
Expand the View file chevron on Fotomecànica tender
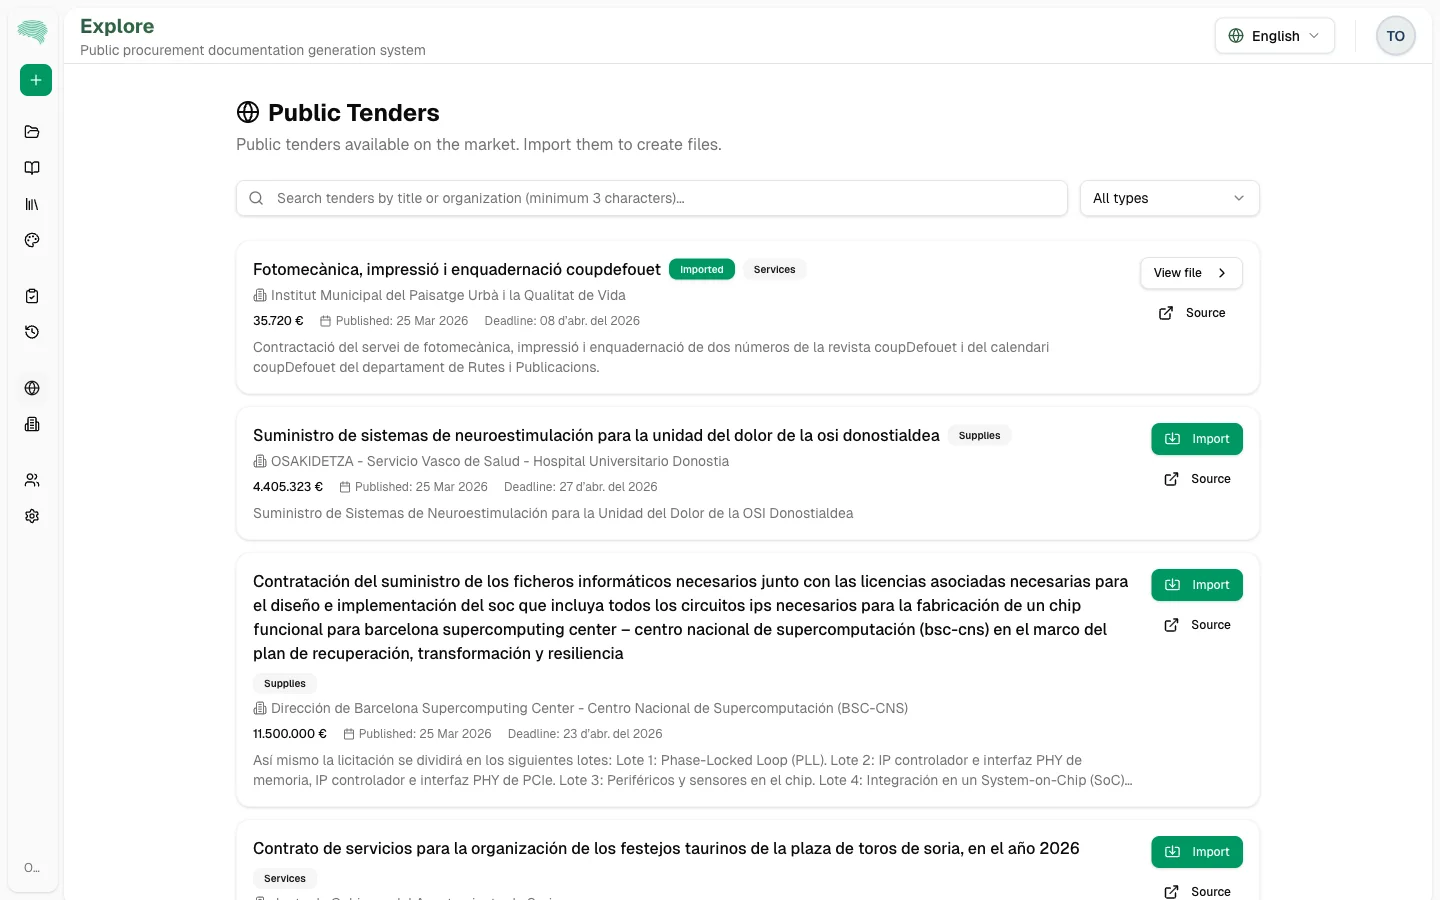pyautogui.click(x=1221, y=272)
